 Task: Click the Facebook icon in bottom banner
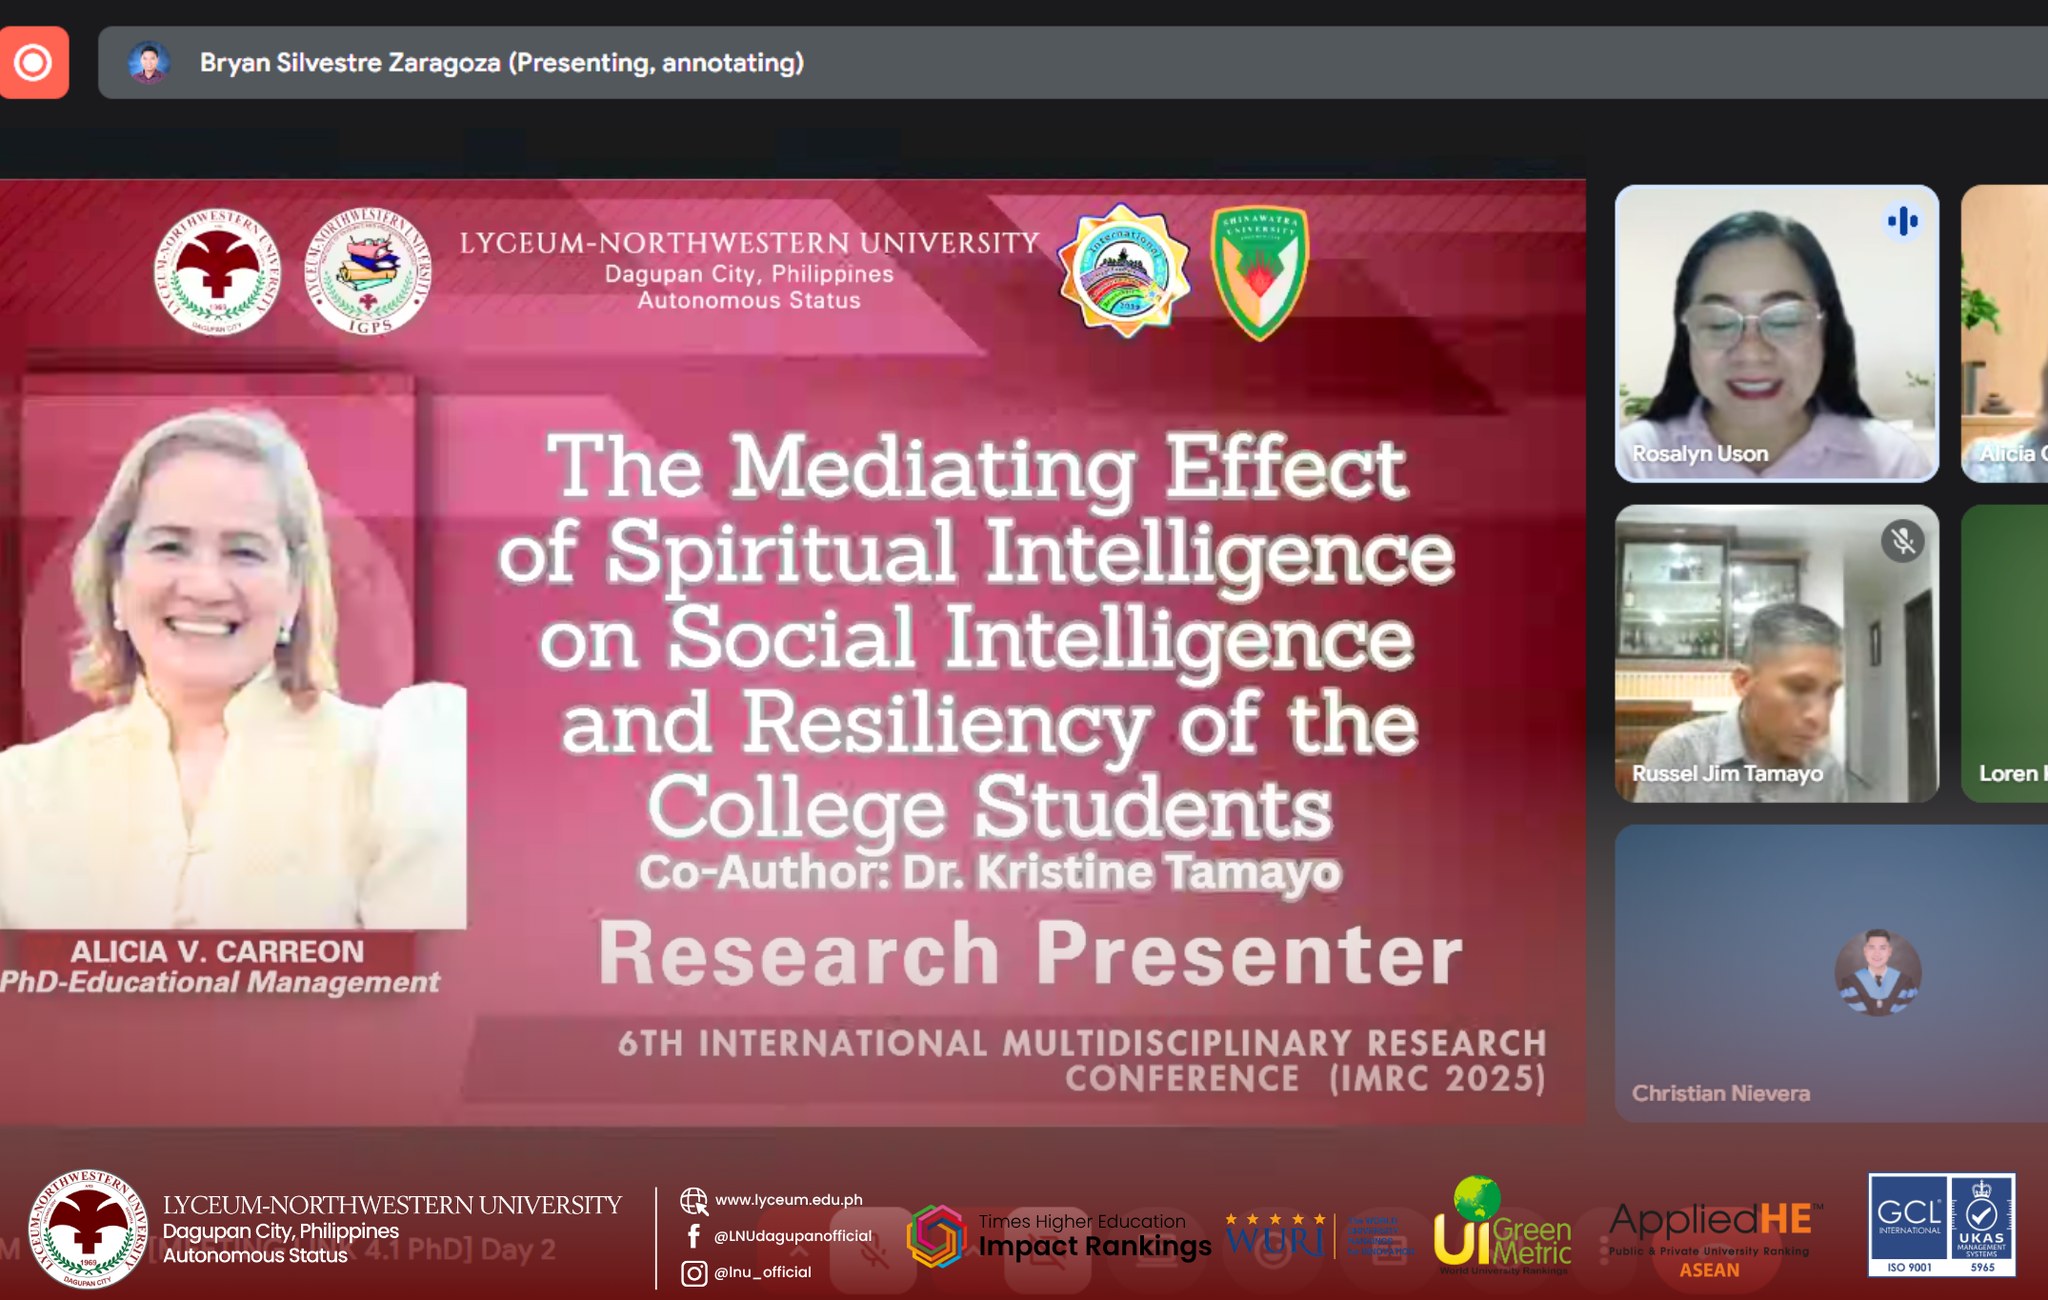(693, 1236)
